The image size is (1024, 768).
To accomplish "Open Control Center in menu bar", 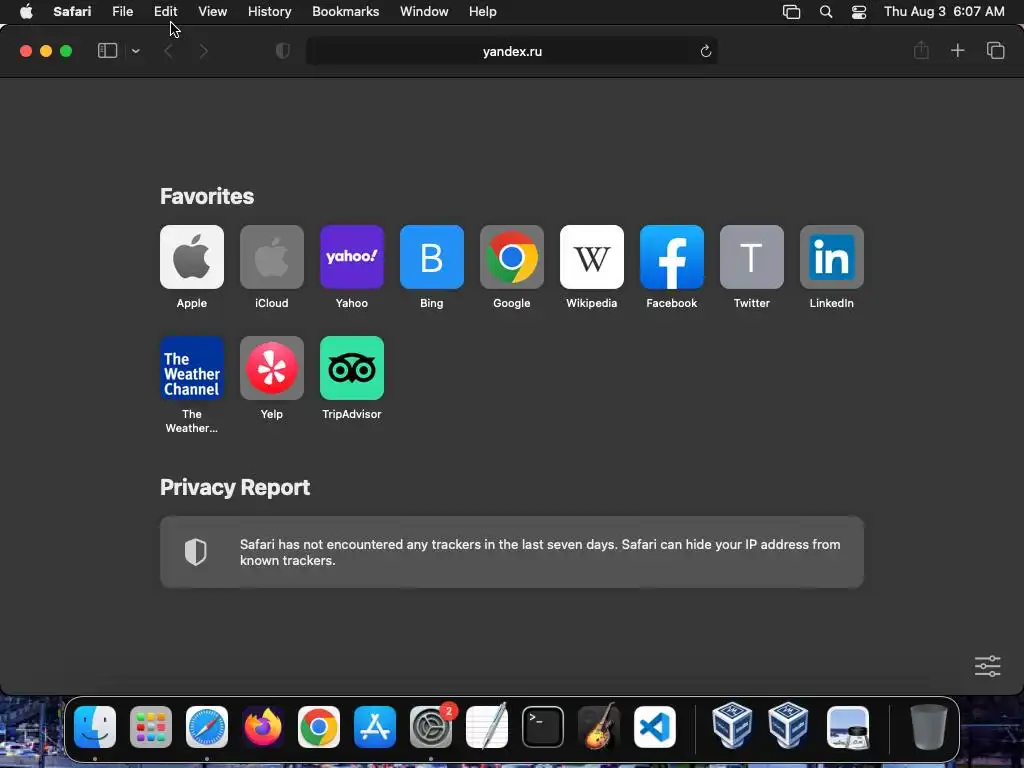I will coord(859,12).
